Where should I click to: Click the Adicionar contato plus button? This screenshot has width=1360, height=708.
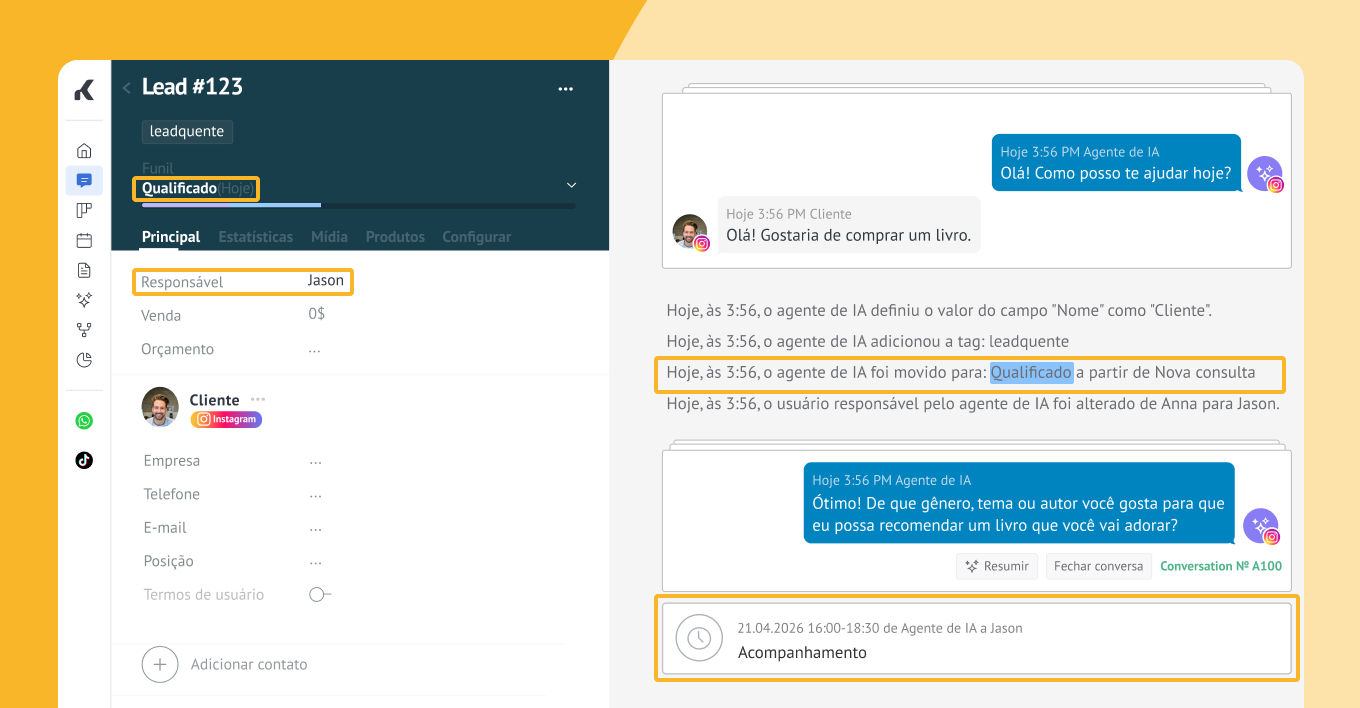(x=160, y=665)
